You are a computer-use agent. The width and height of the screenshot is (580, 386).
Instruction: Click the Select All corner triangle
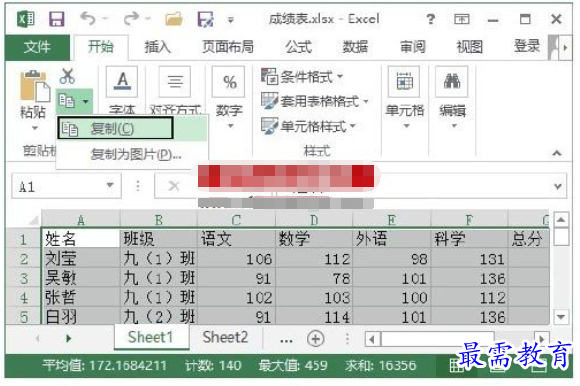point(34,220)
